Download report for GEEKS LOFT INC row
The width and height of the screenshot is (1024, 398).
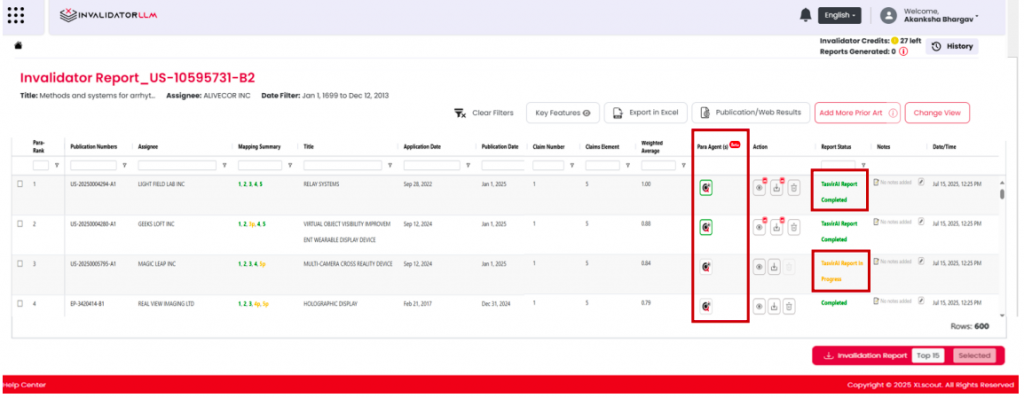(x=776, y=227)
